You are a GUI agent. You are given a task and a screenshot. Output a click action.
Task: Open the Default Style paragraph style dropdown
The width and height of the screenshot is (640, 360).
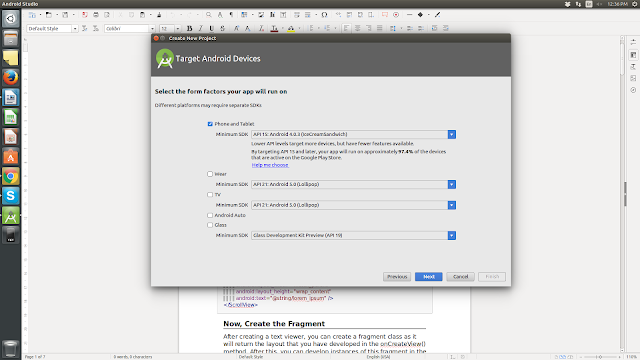[x=75, y=29]
